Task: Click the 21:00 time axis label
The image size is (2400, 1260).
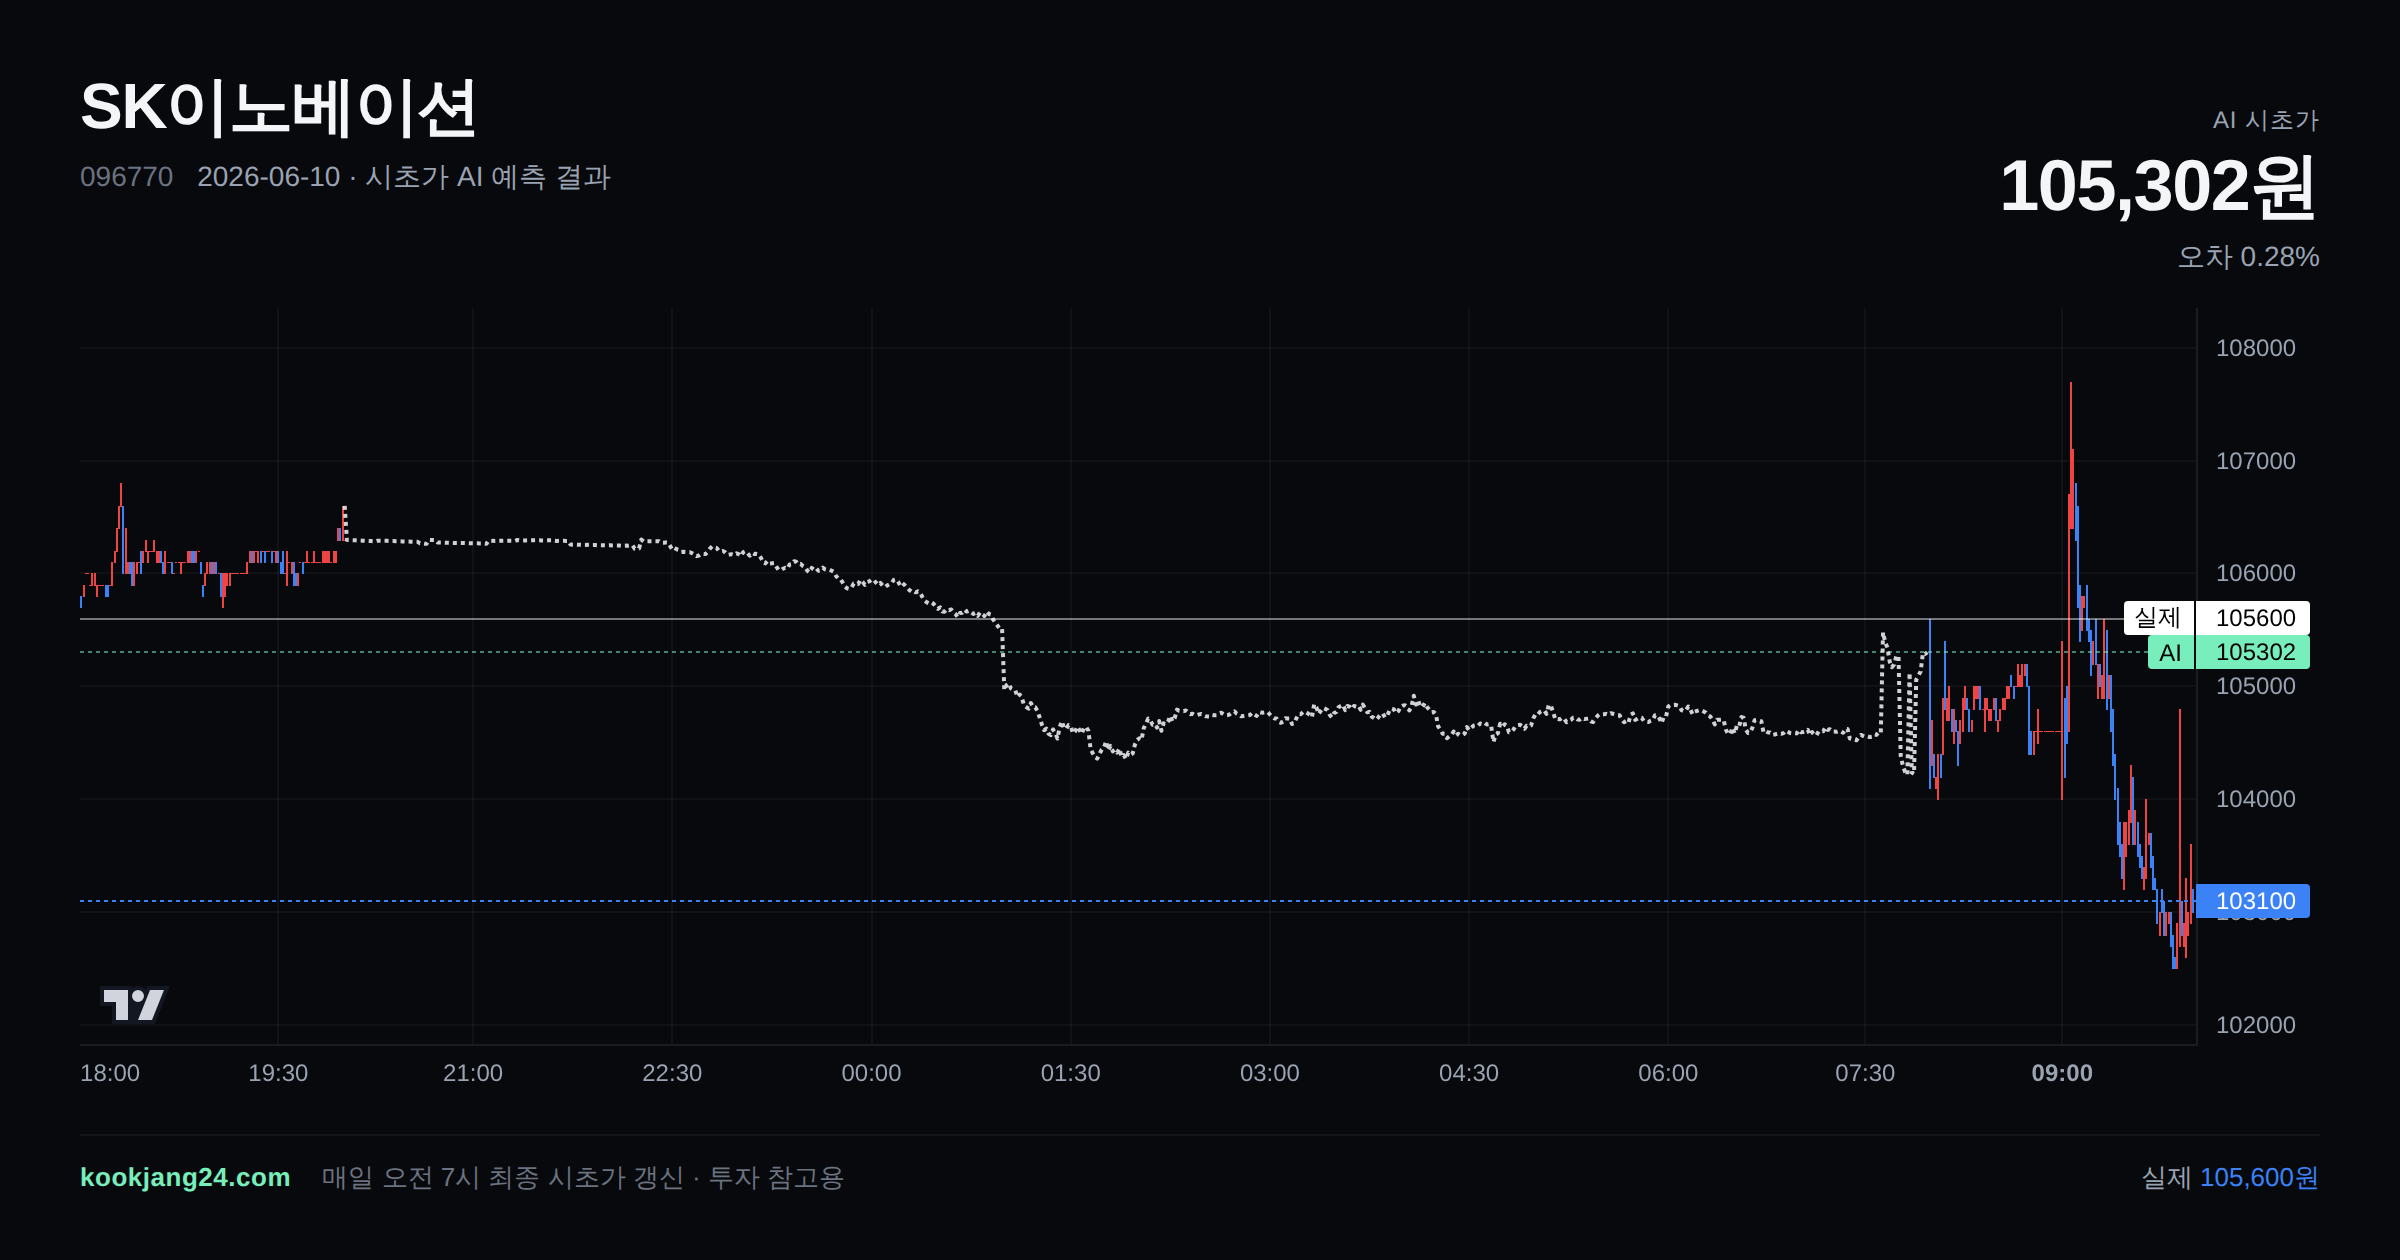Action: coord(473,1073)
